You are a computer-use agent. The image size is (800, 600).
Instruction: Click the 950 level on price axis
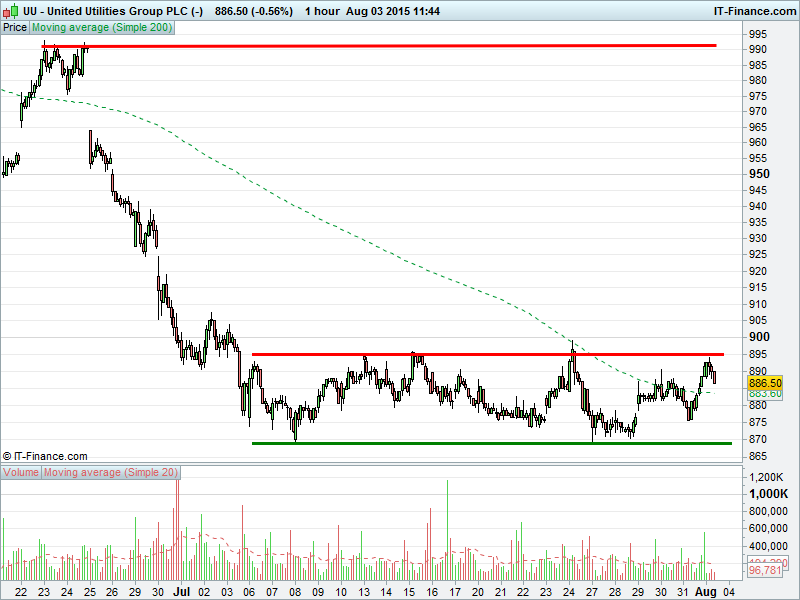click(x=762, y=173)
